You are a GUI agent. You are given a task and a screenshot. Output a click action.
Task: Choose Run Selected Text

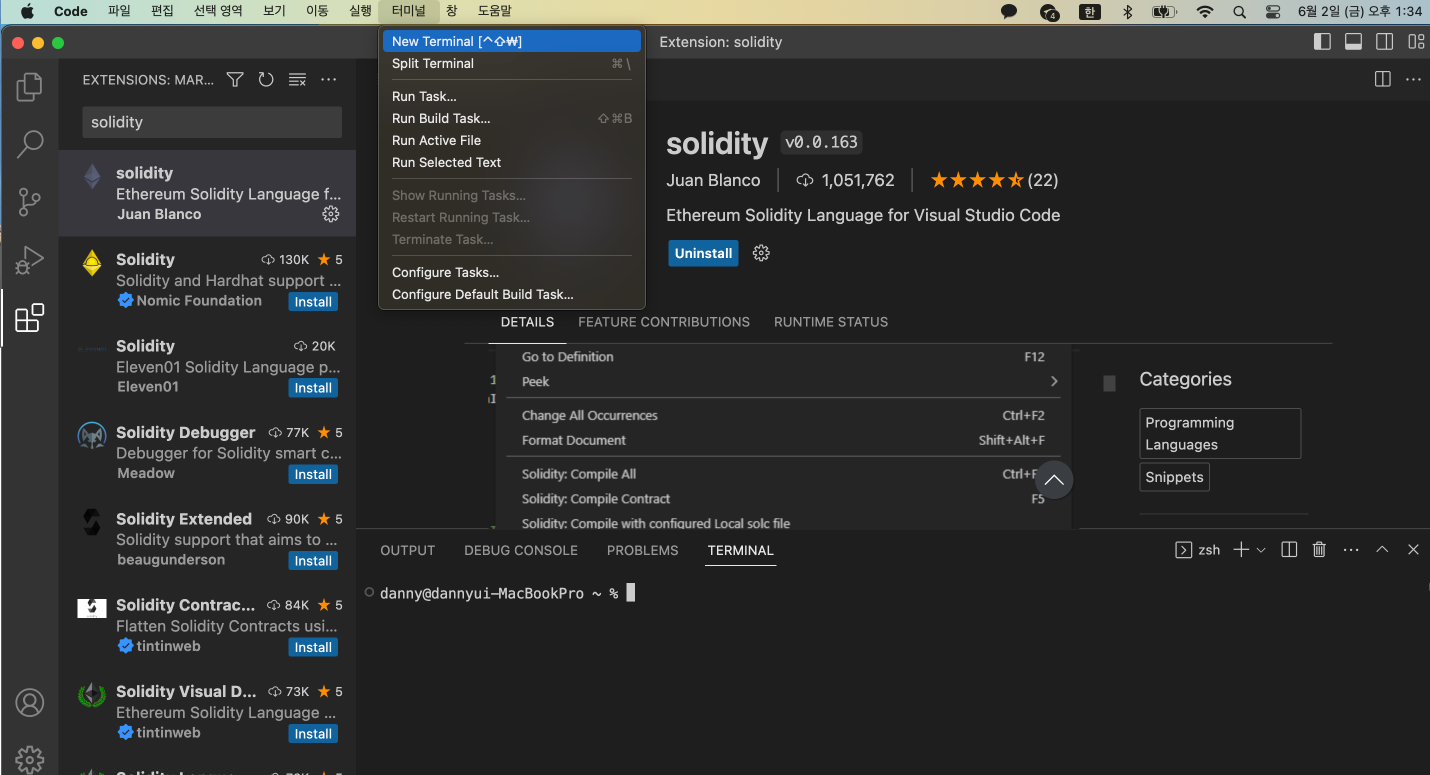click(512, 162)
